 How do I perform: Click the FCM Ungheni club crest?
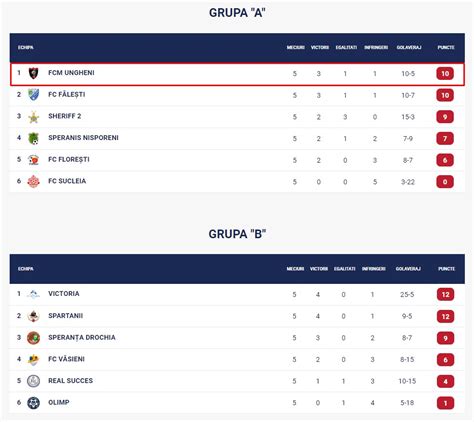33,73
